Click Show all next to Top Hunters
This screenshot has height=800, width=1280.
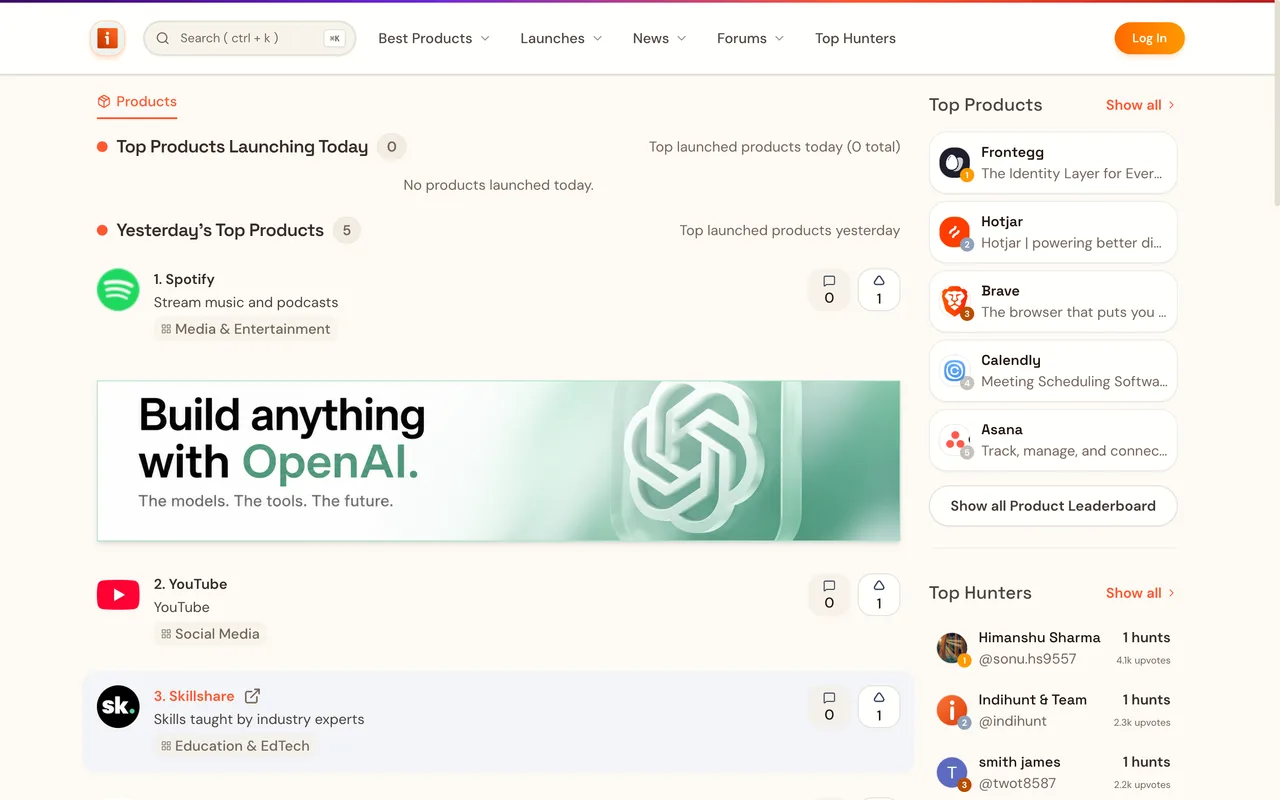(1140, 593)
